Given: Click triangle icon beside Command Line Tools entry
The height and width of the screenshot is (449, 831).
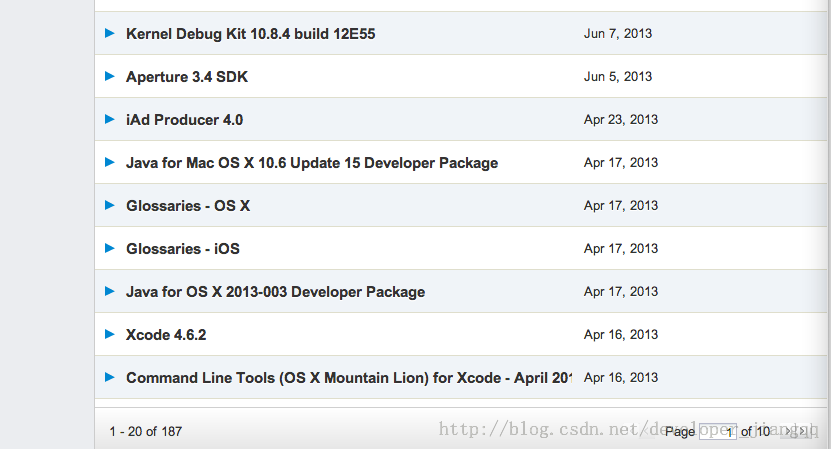Looking at the screenshot, I should pyautogui.click(x=110, y=377).
